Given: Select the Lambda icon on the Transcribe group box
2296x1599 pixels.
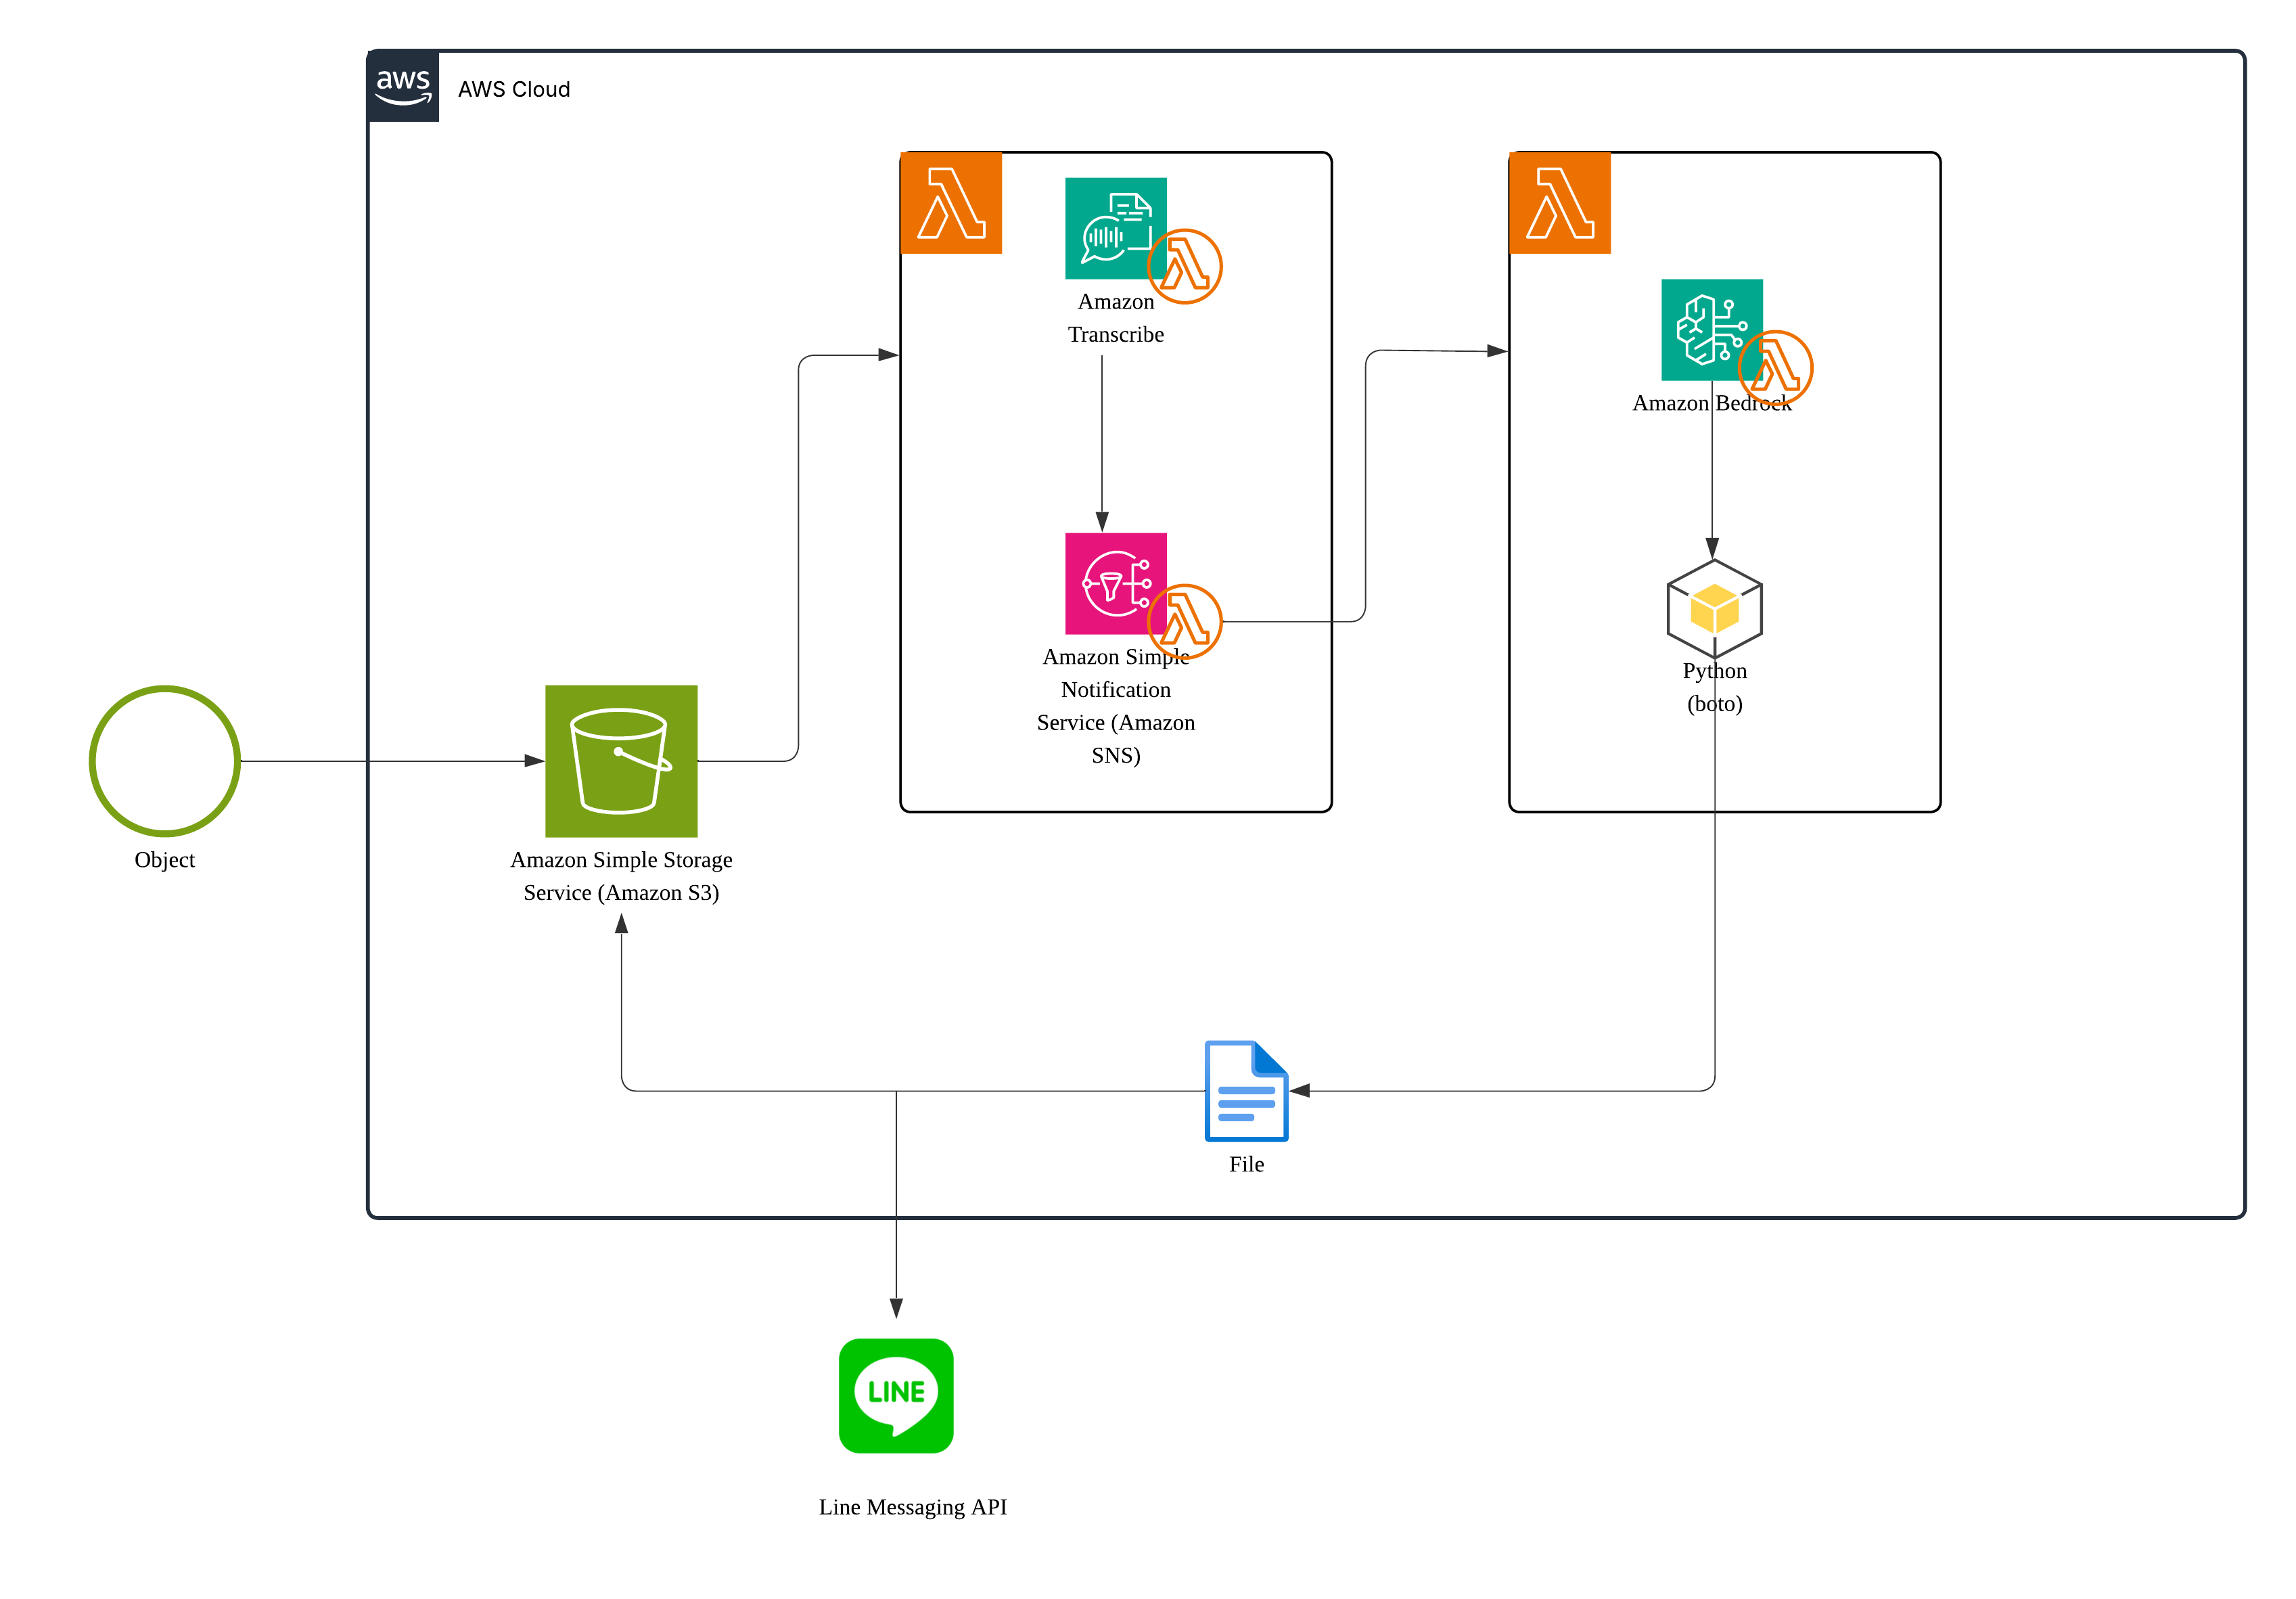Looking at the screenshot, I should (x=951, y=203).
